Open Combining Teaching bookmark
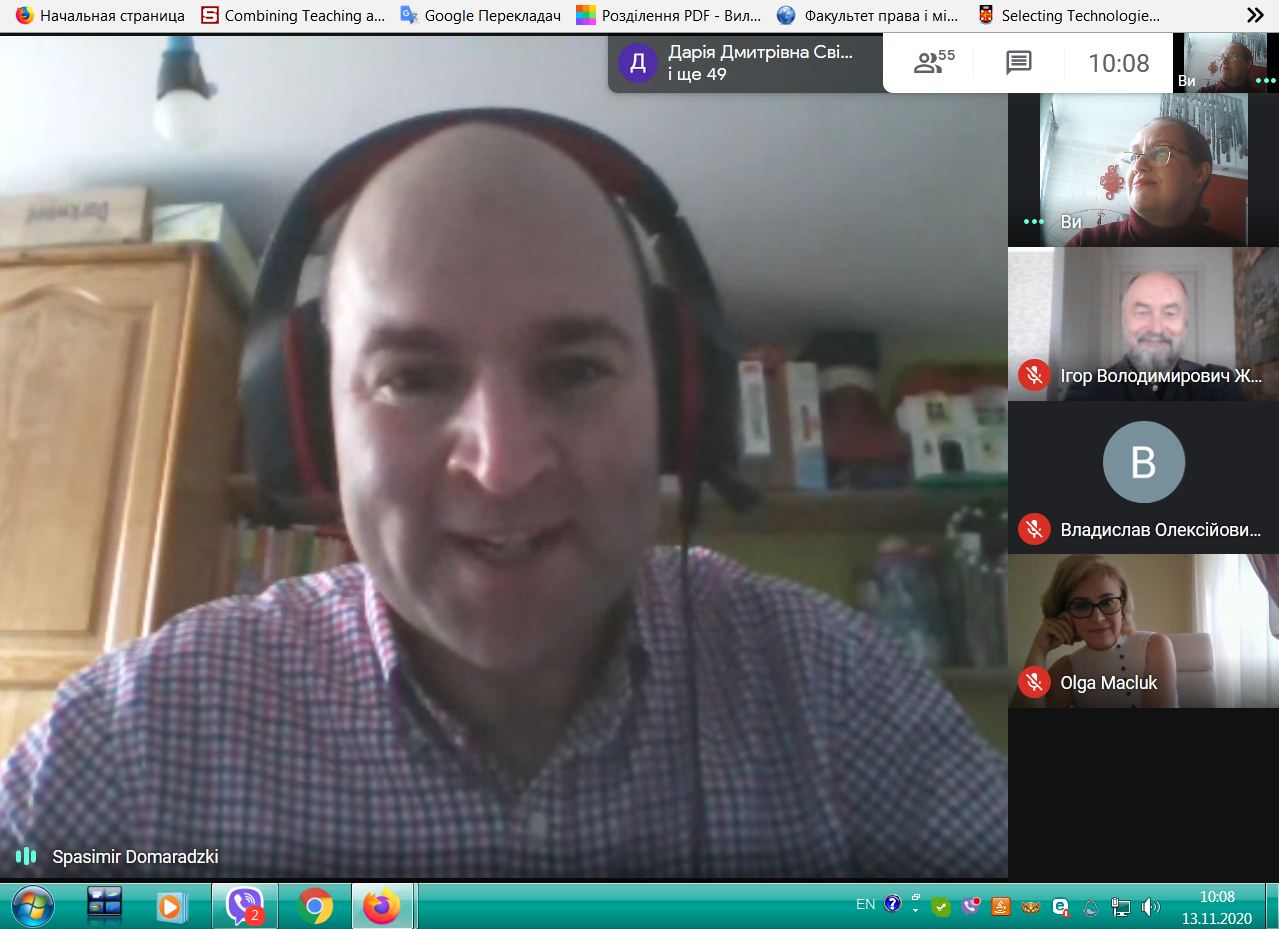Viewport: 1279px width, 929px height. pos(293,15)
